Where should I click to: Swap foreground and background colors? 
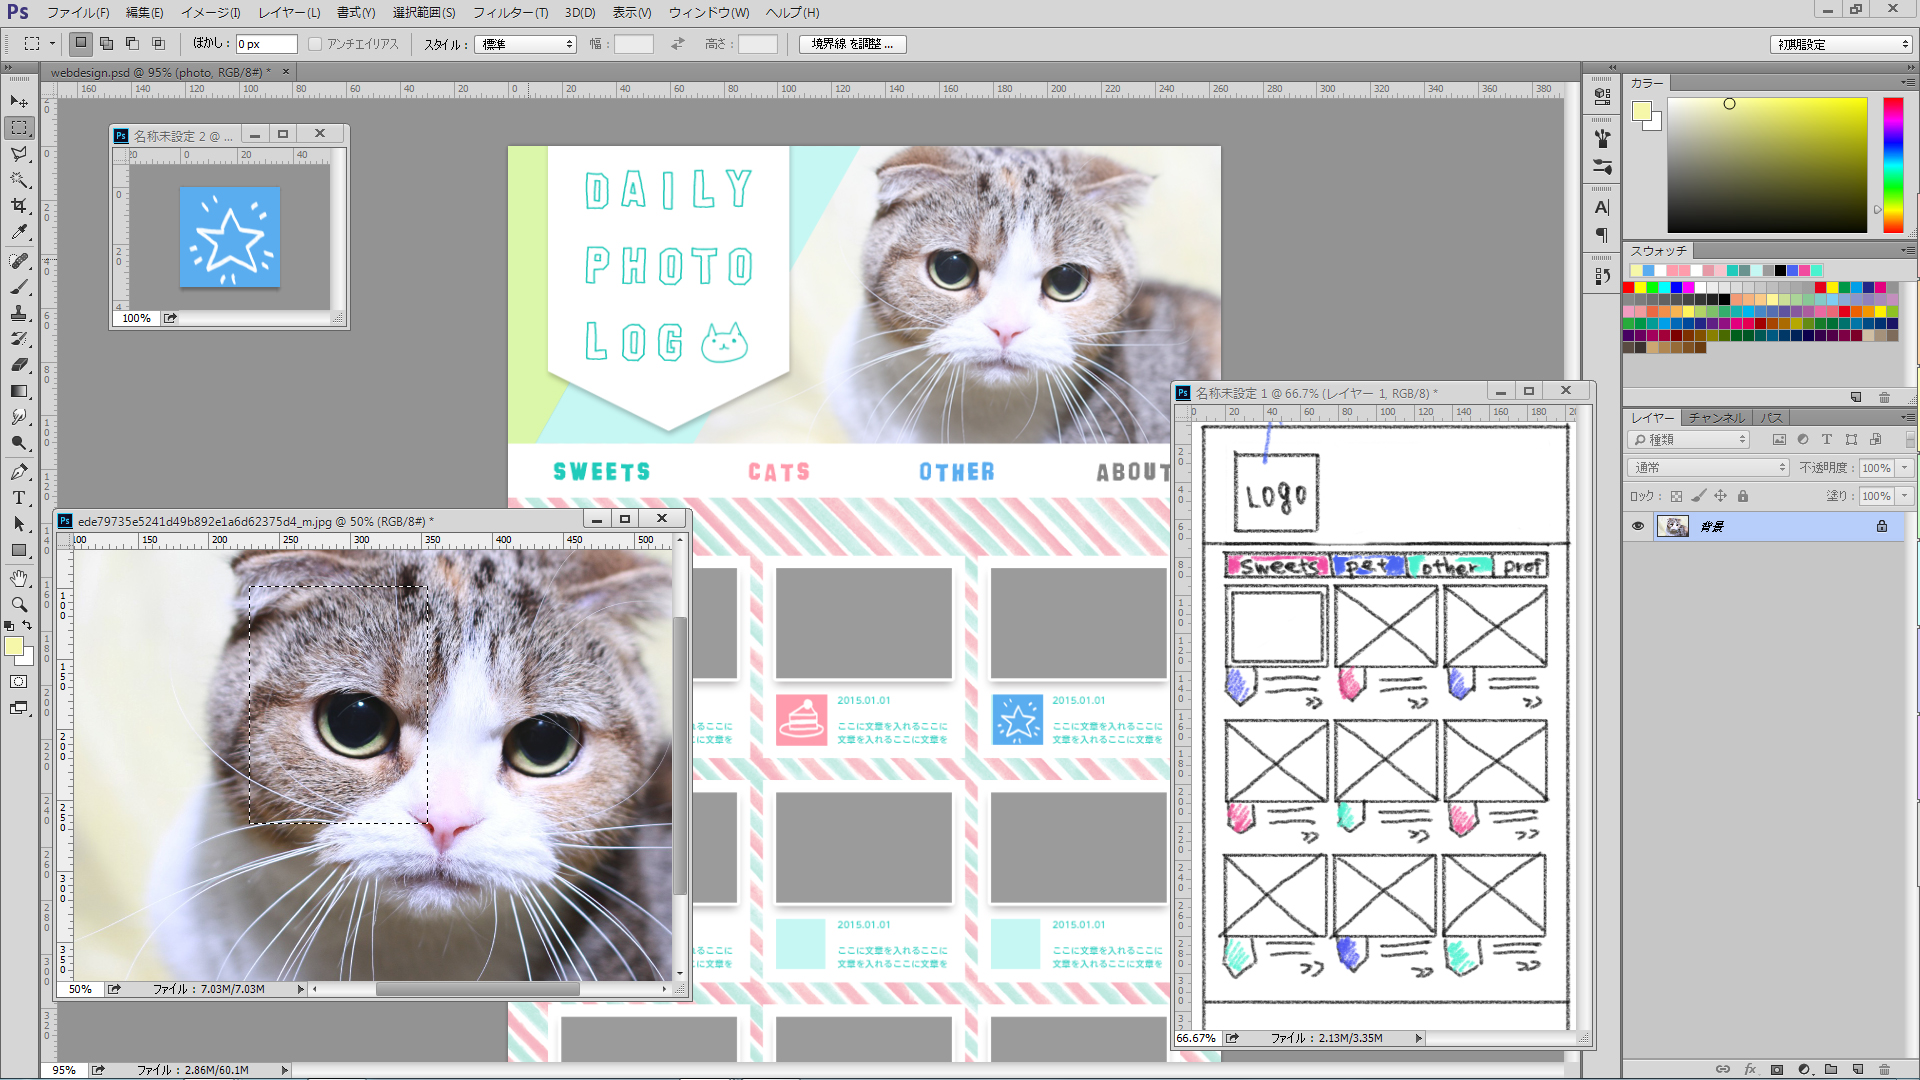tap(28, 625)
